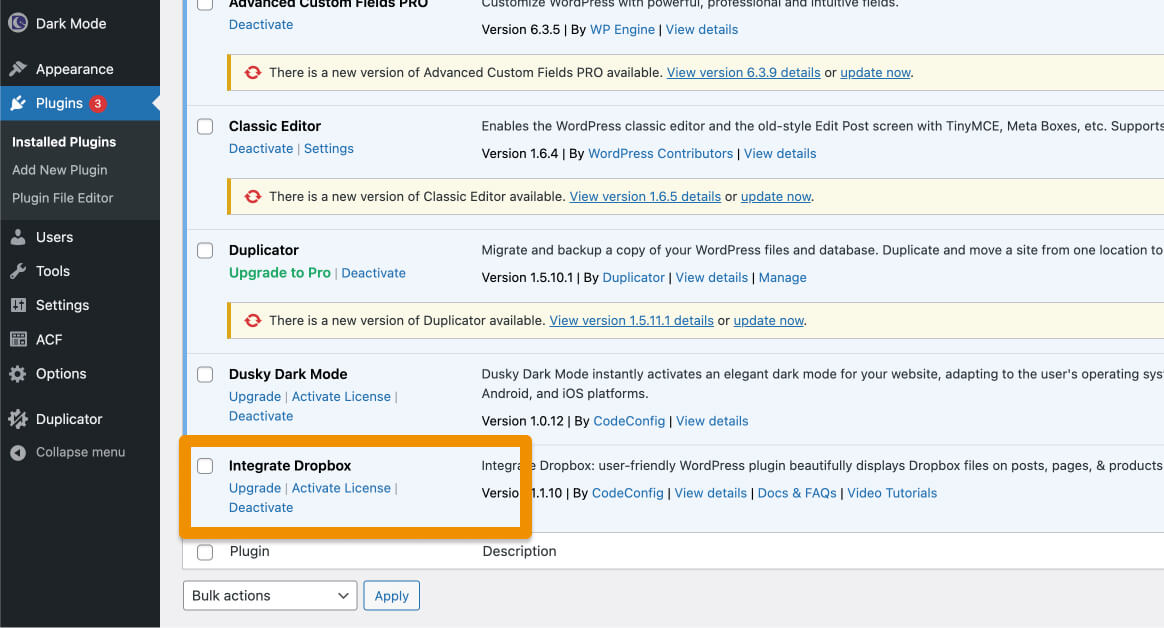This screenshot has width=1164, height=628.
Task: Open Plugin File Editor submenu
Action: [x=62, y=198]
